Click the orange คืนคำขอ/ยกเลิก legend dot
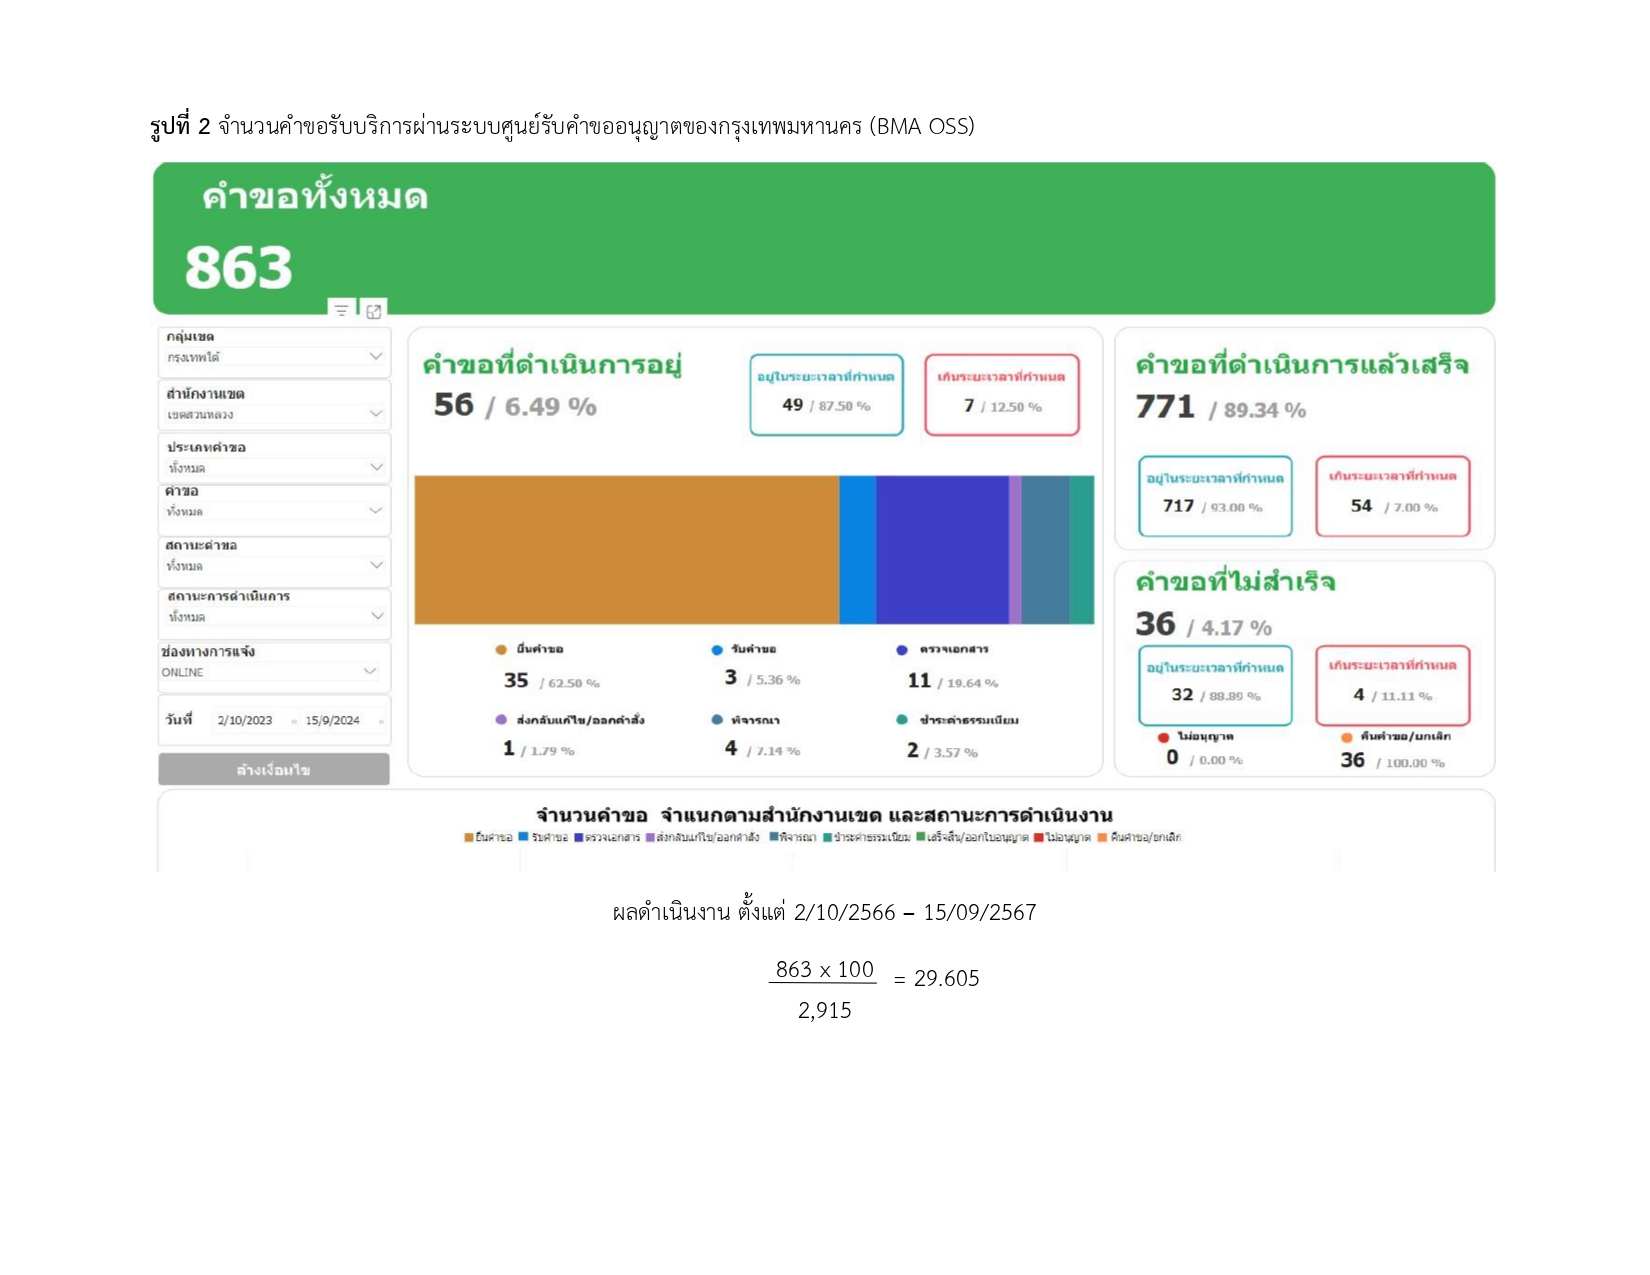1650x1275 pixels. click(1347, 737)
